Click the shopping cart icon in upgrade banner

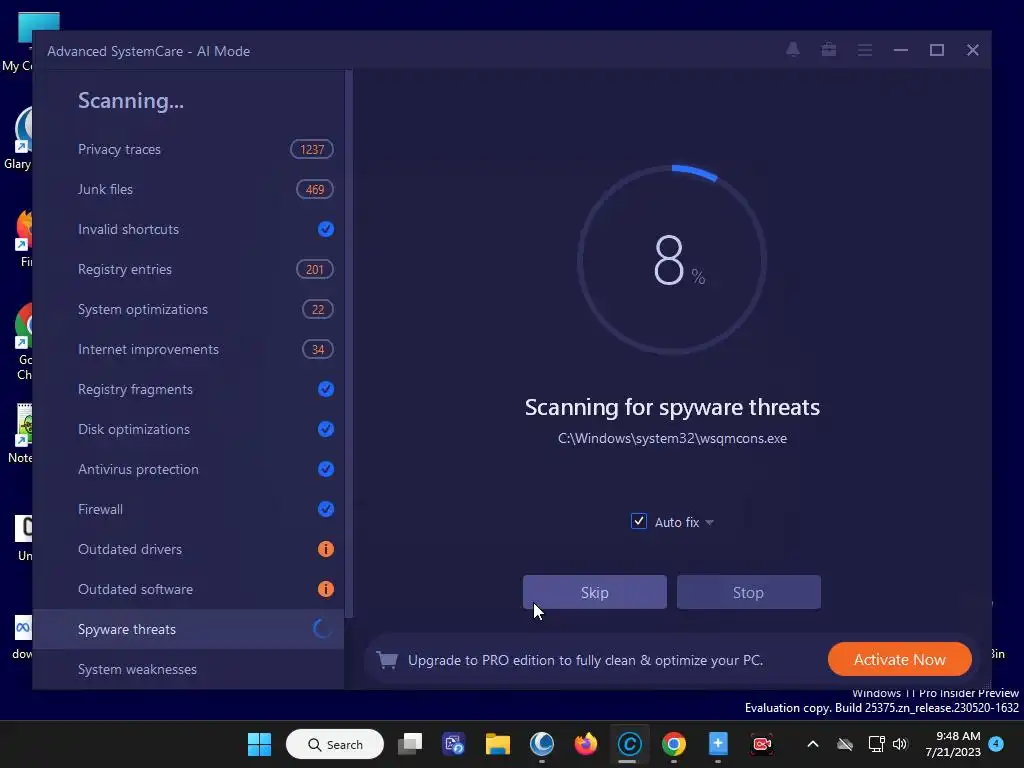point(387,660)
